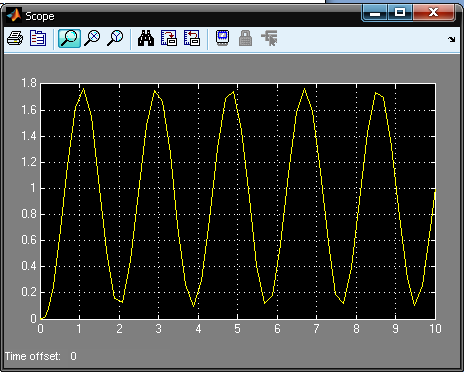
Task: Click the first waveform peak near time 1
Action: pyautogui.click(x=83, y=89)
